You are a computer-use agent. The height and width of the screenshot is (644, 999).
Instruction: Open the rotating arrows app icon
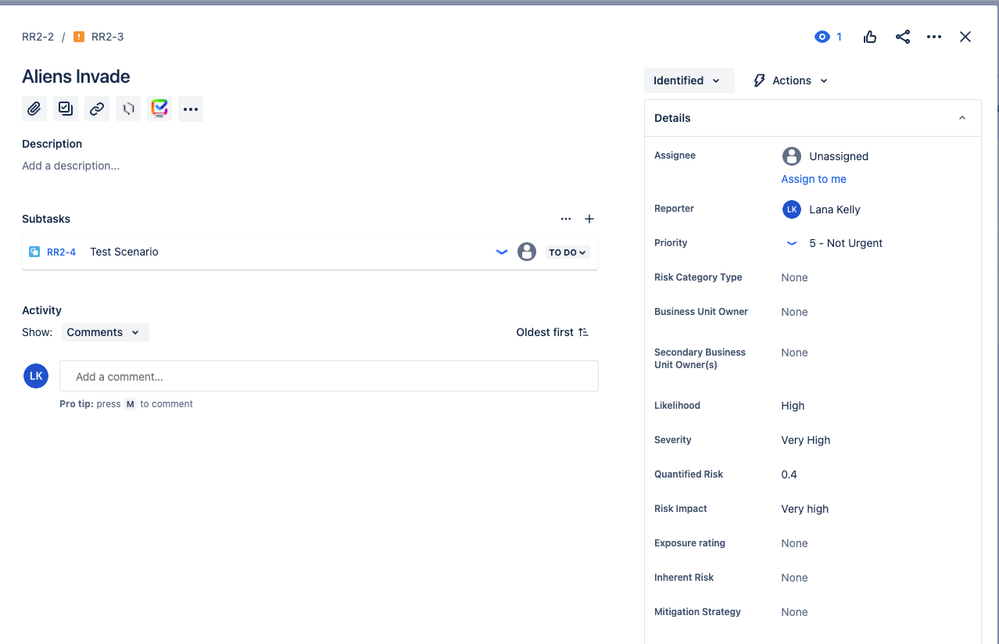pyautogui.click(x=128, y=109)
